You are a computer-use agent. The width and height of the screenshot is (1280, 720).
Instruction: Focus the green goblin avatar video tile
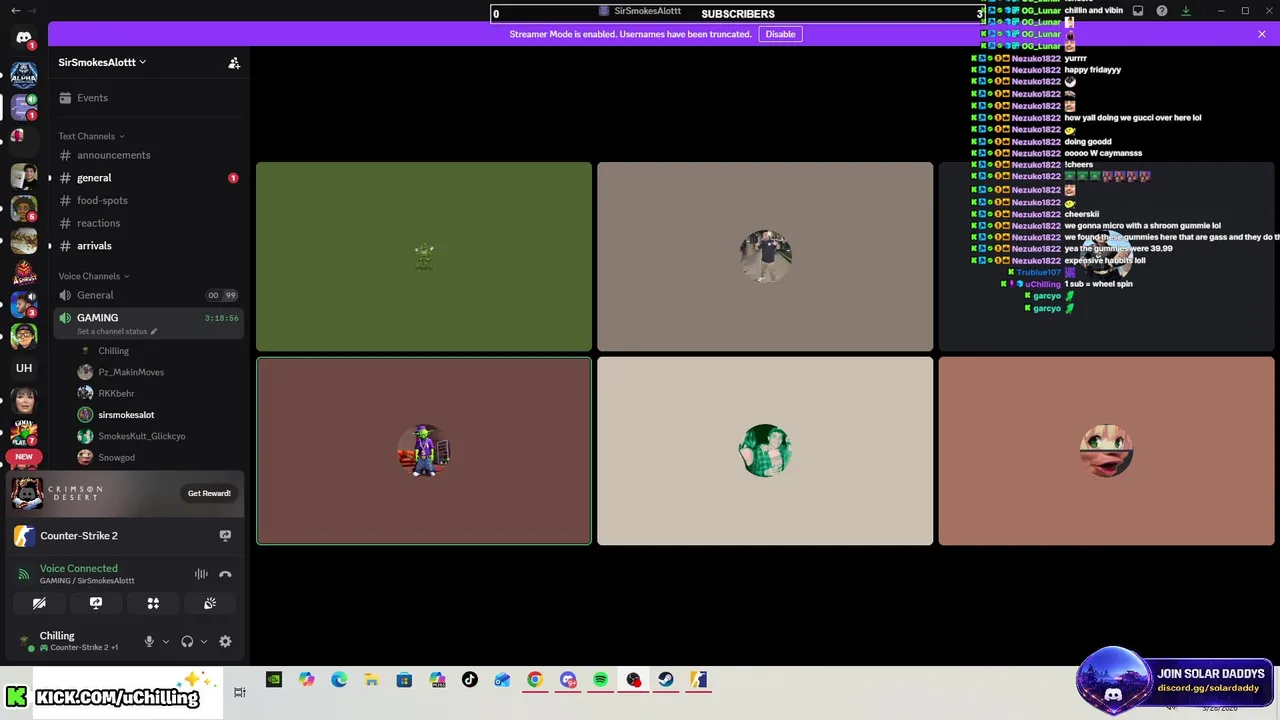click(424, 257)
